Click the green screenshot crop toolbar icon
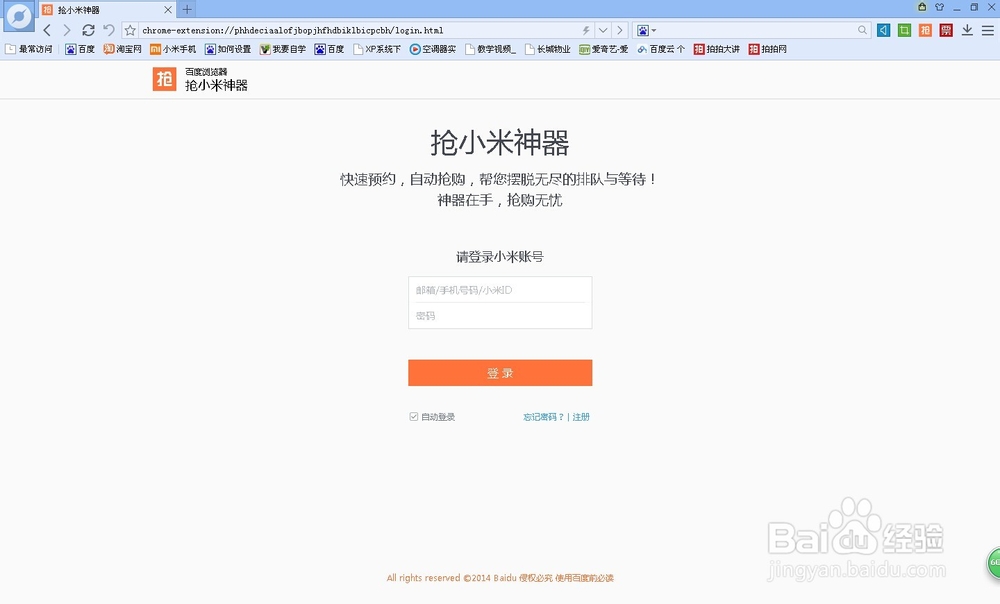 904,30
